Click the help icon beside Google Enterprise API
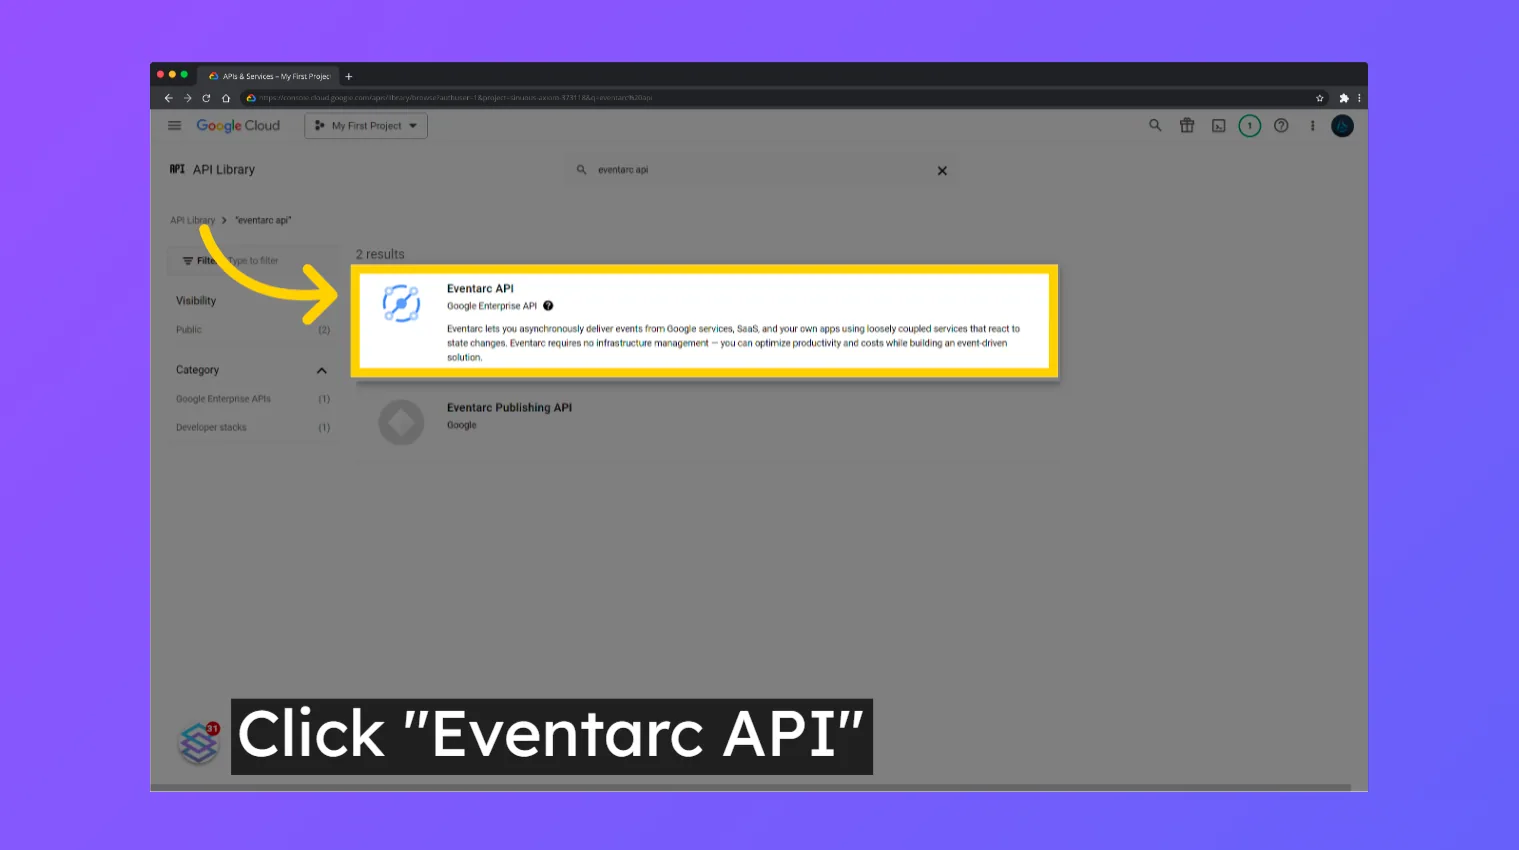 (548, 306)
